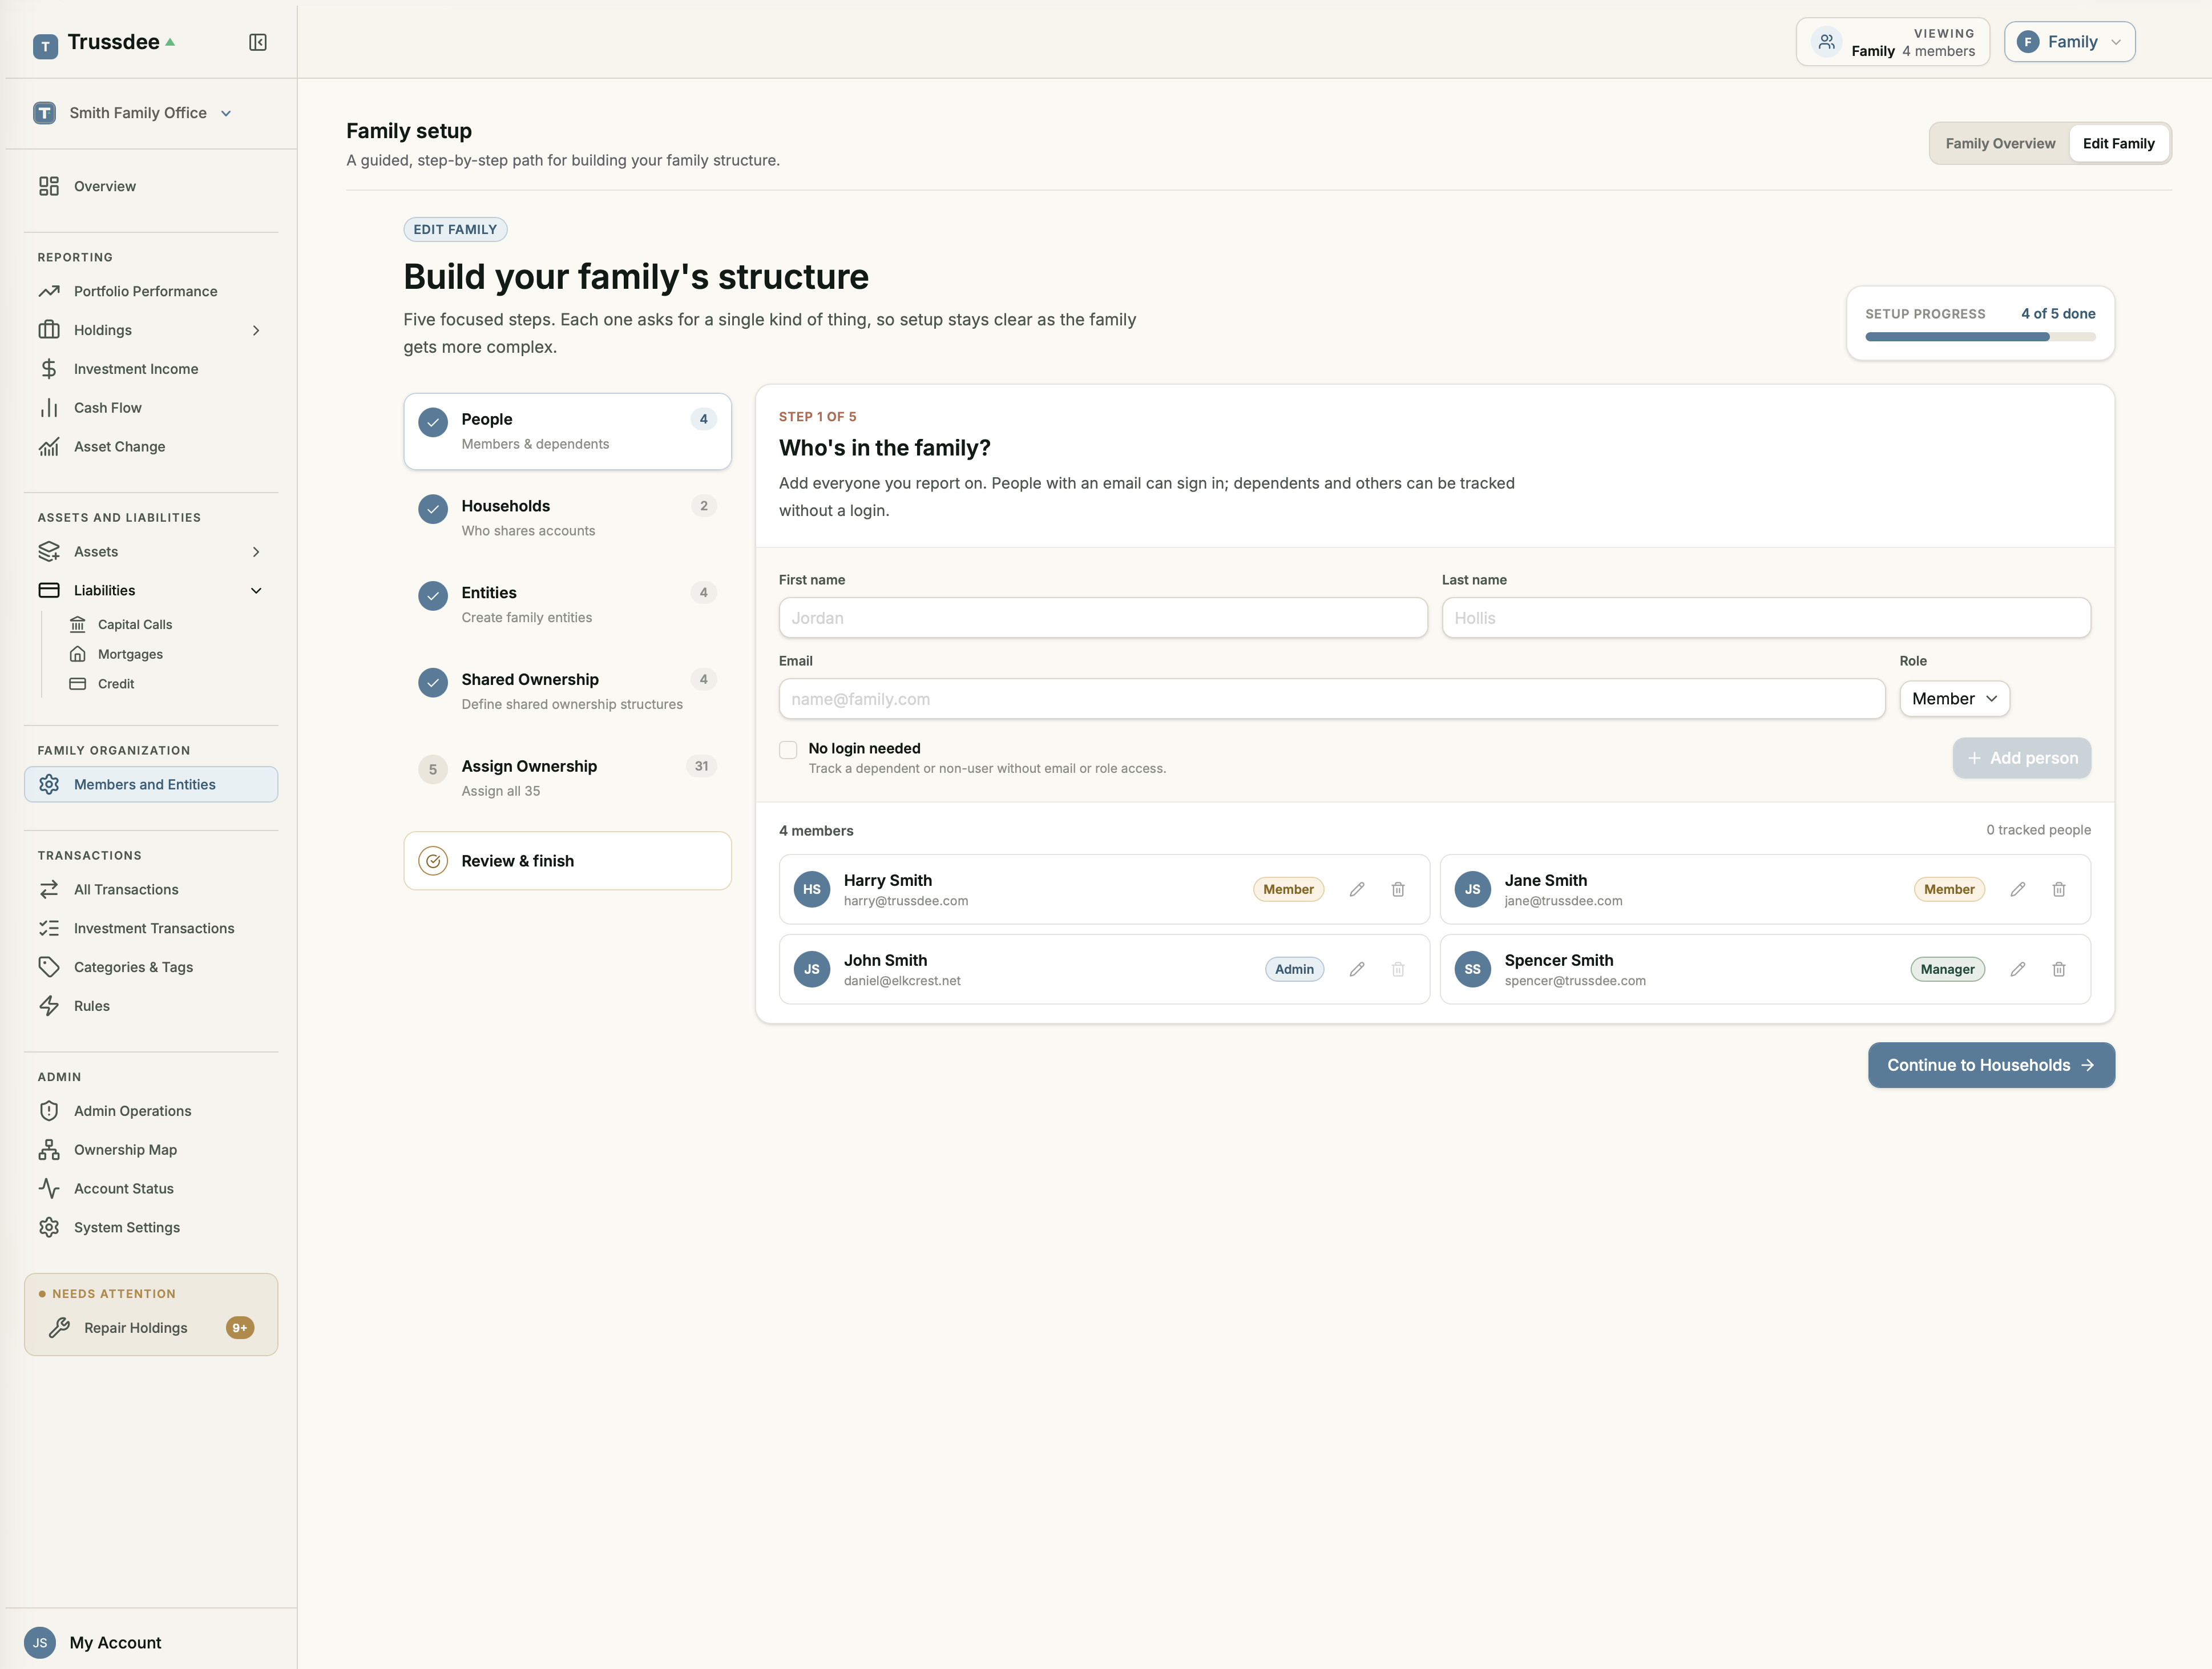Delete Jane Smith with trash icon
Screen dimensions: 2212x1669
pos(2059,889)
